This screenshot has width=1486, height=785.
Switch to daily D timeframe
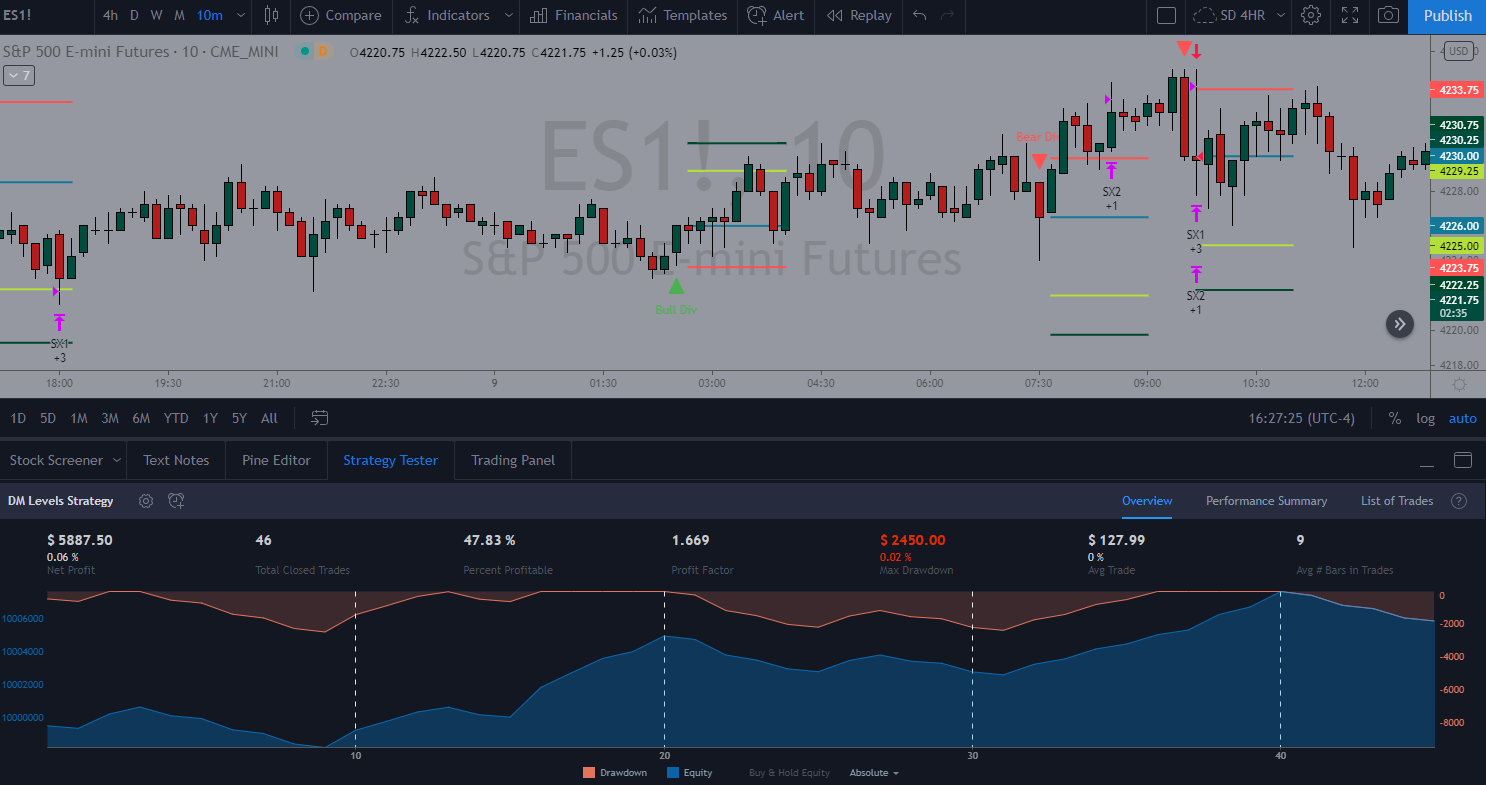pyautogui.click(x=134, y=15)
